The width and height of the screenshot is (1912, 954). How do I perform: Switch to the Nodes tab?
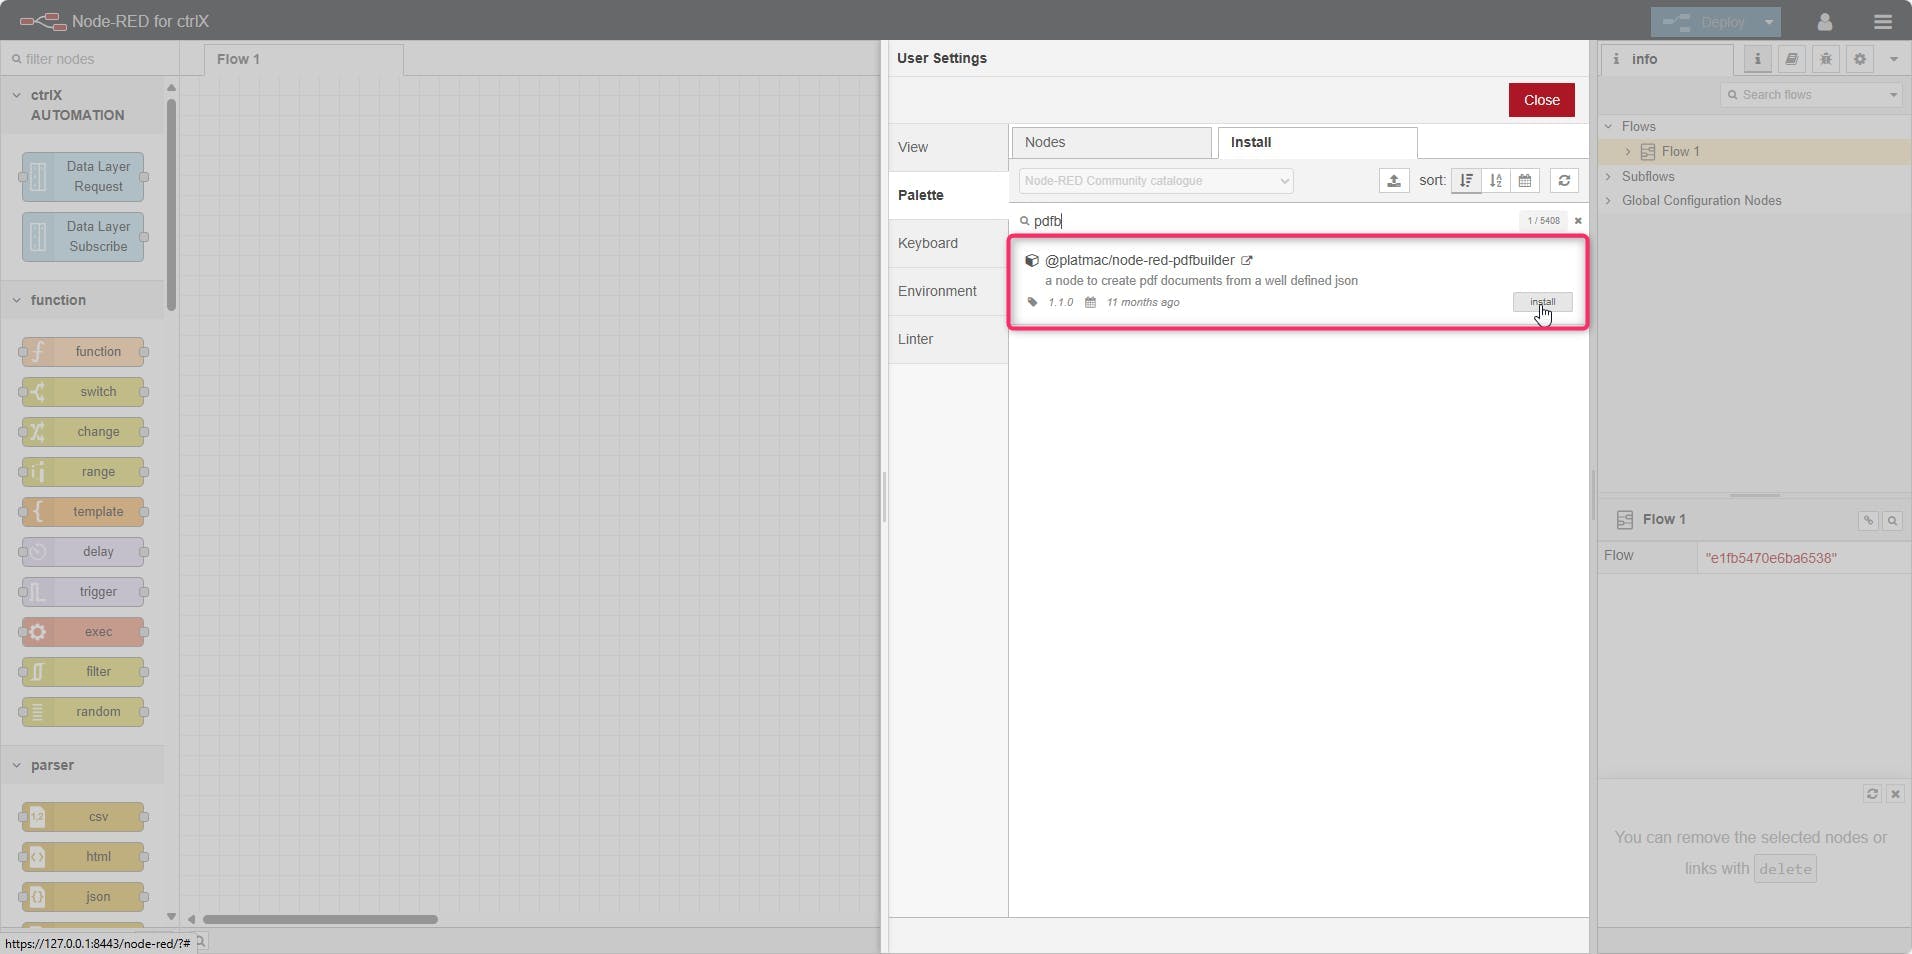pyautogui.click(x=1112, y=142)
